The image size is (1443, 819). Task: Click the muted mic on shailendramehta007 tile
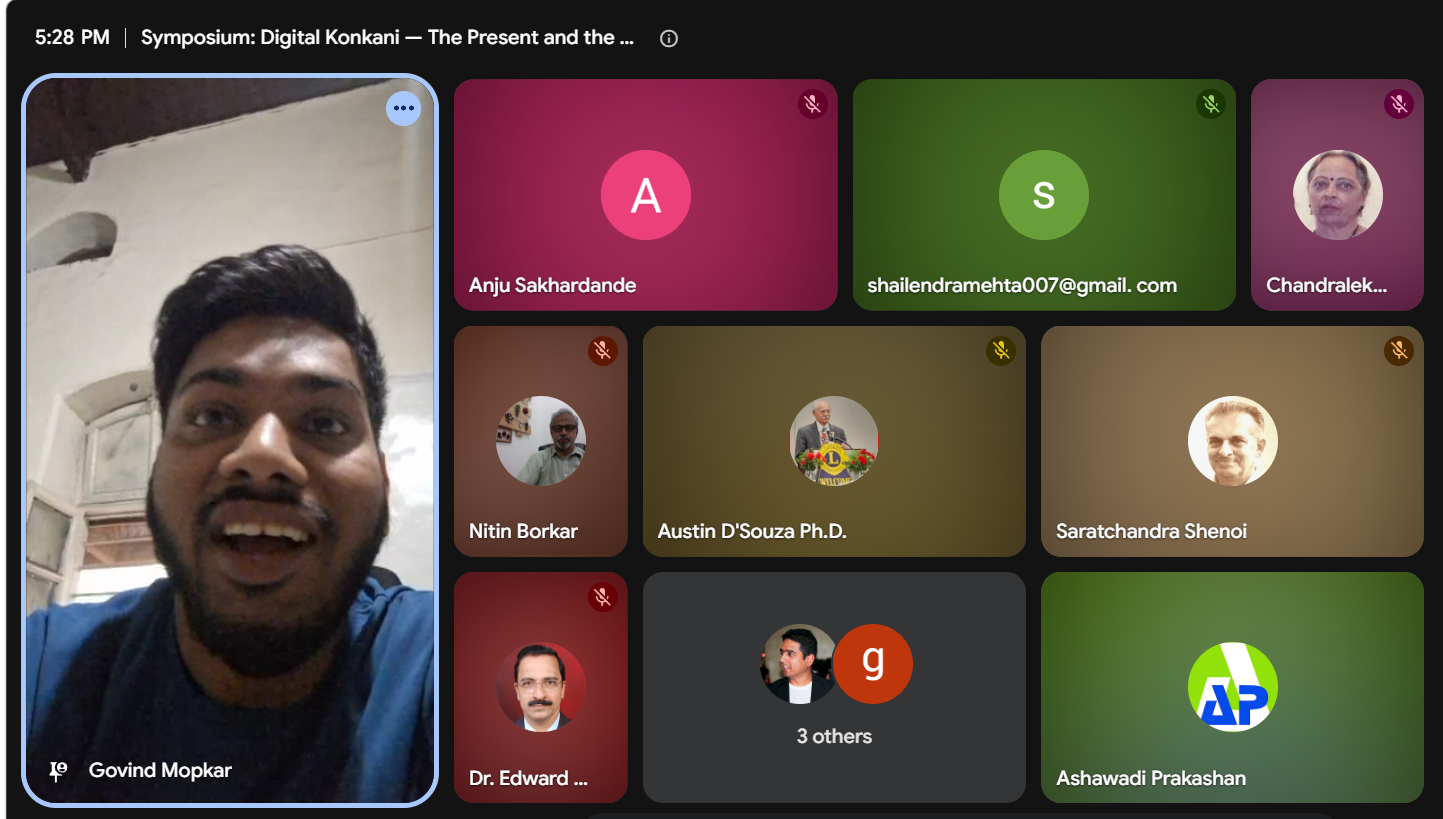pyautogui.click(x=1211, y=104)
